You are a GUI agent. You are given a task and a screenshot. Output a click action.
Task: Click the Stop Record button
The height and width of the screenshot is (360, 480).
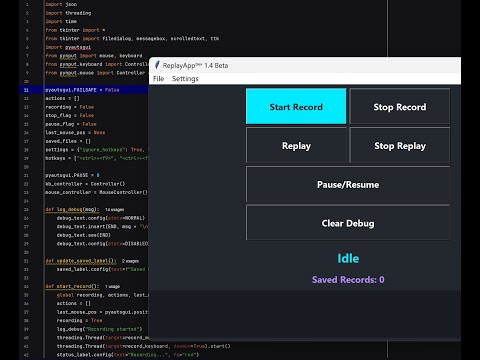400,106
